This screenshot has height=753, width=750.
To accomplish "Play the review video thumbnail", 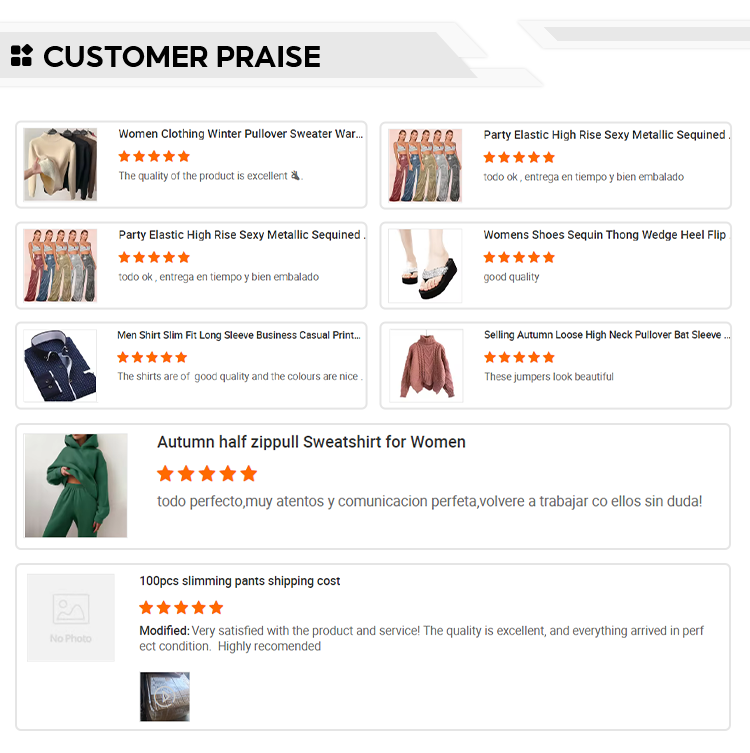I will [x=165, y=697].
